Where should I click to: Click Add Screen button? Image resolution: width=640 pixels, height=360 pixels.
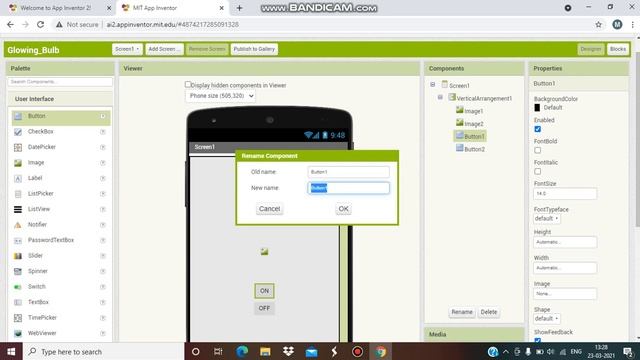pyautogui.click(x=164, y=49)
